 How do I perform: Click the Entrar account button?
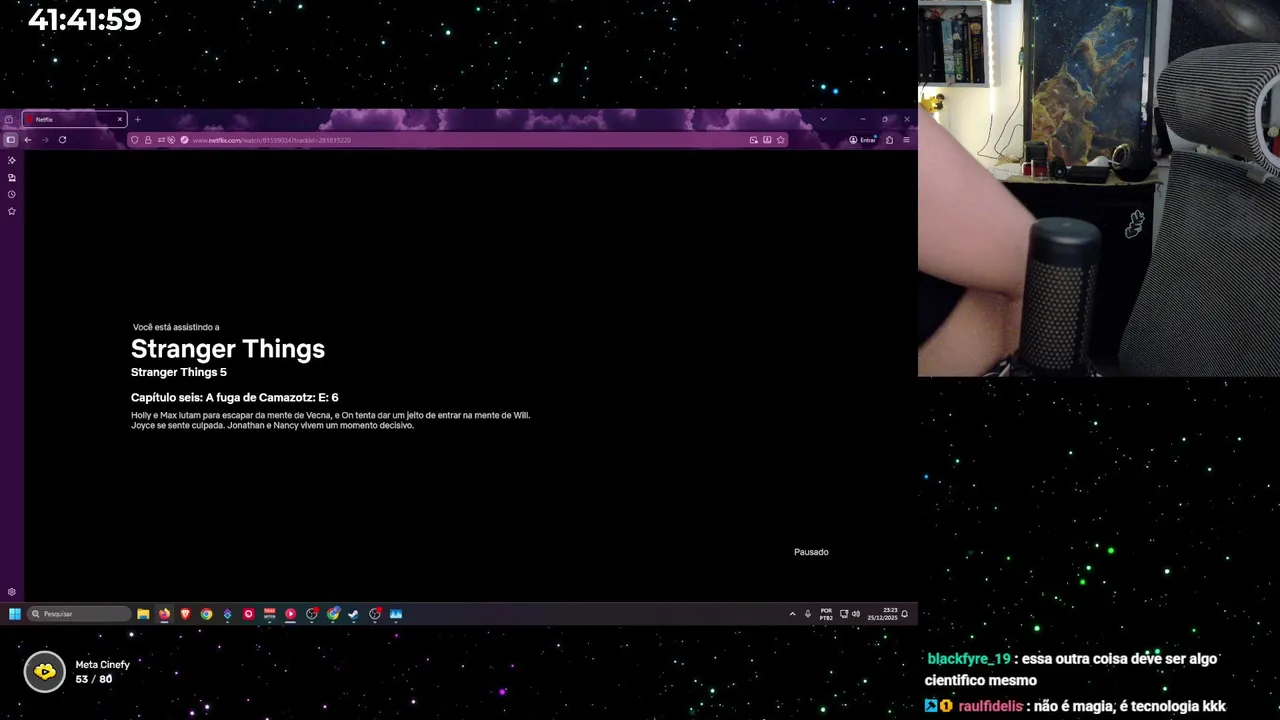click(x=862, y=140)
